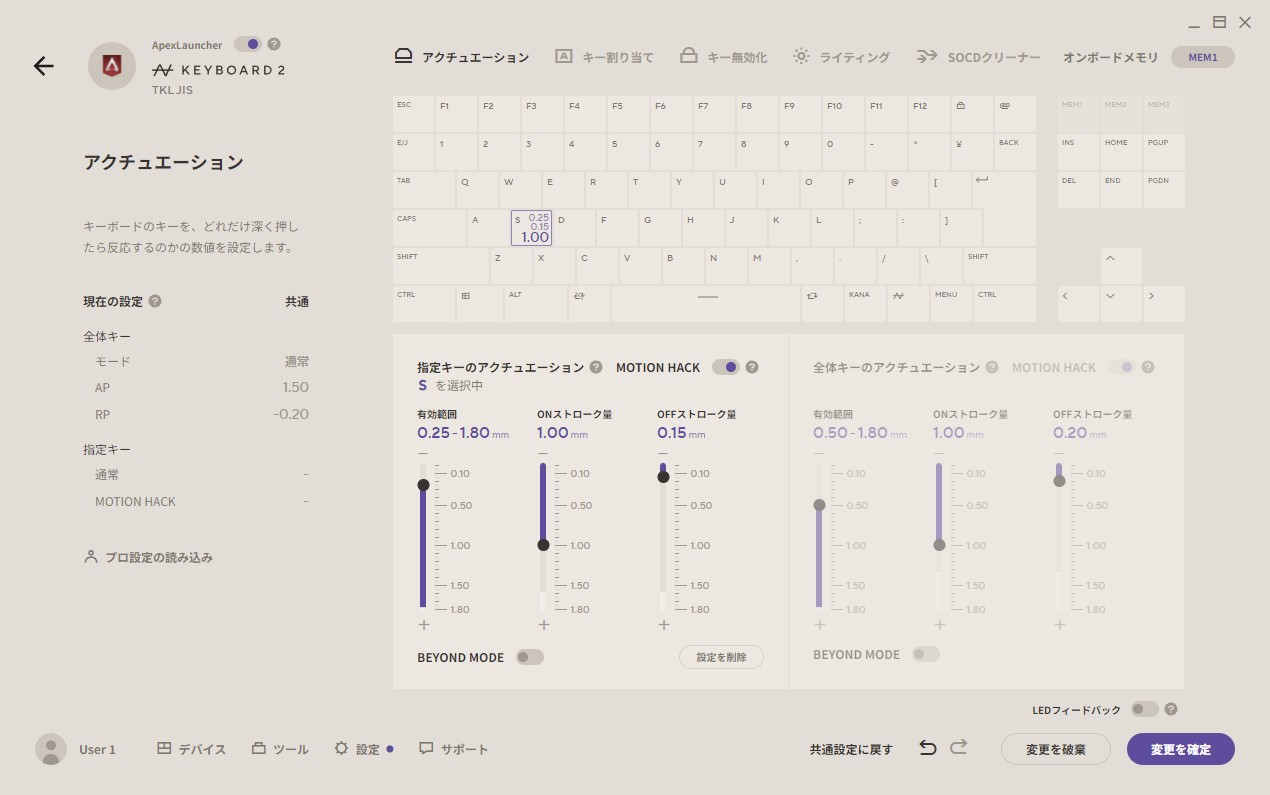1270x795 pixels.
Task: Click the redo arrow icon
Action: coord(957,746)
